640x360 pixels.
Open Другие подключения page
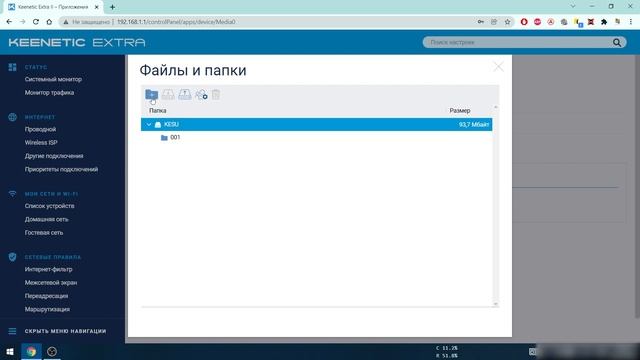click(54, 156)
